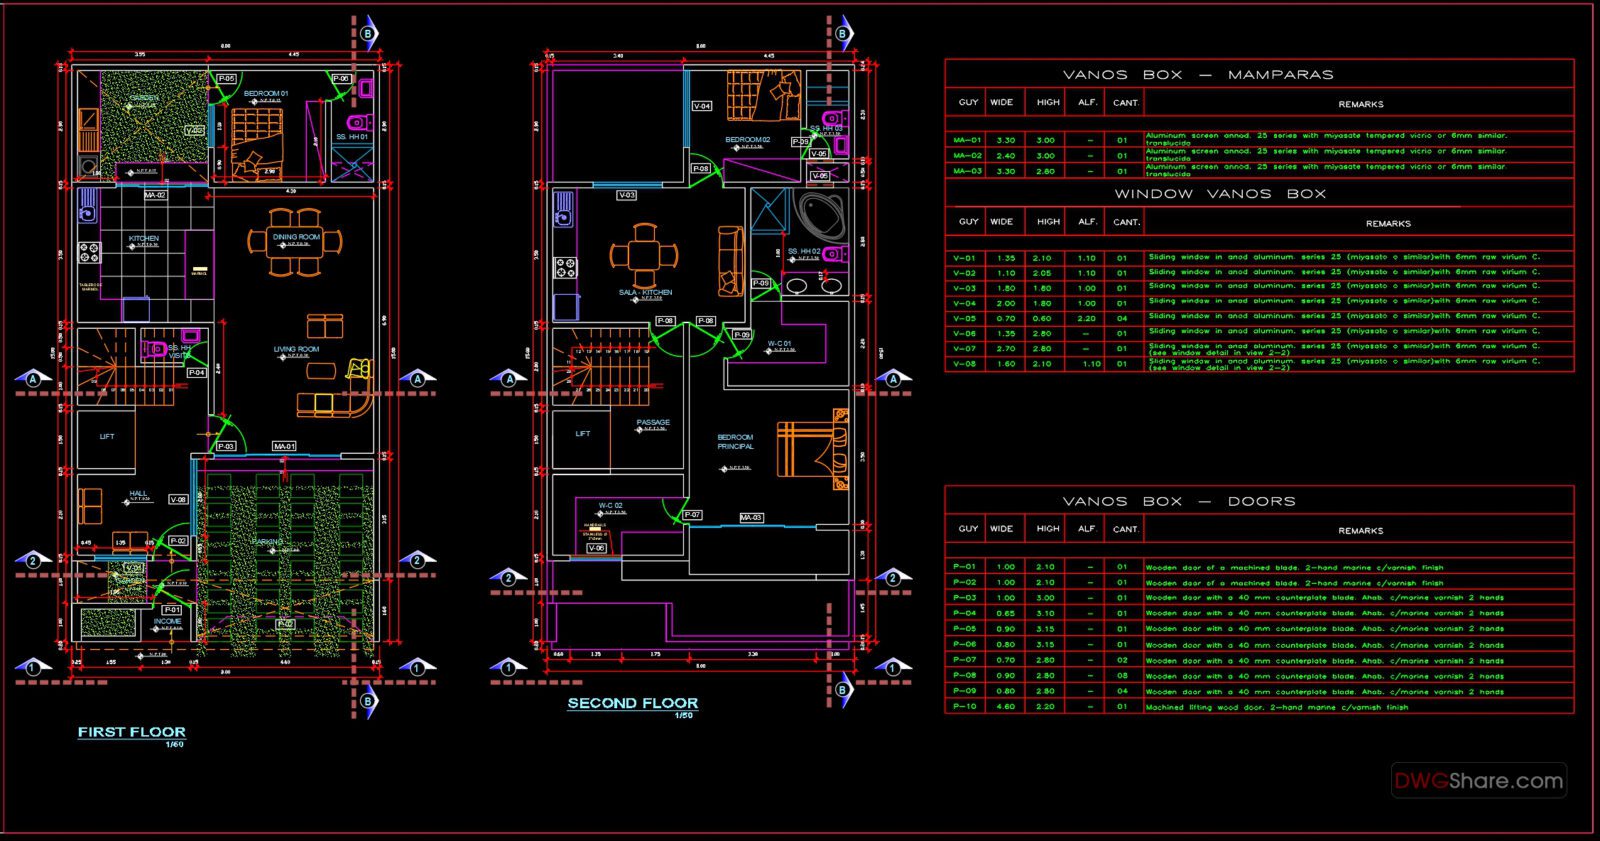The height and width of the screenshot is (841, 1600).
Task: Select the yellow armchair in Living Room
Action: pyautogui.click(x=359, y=370)
